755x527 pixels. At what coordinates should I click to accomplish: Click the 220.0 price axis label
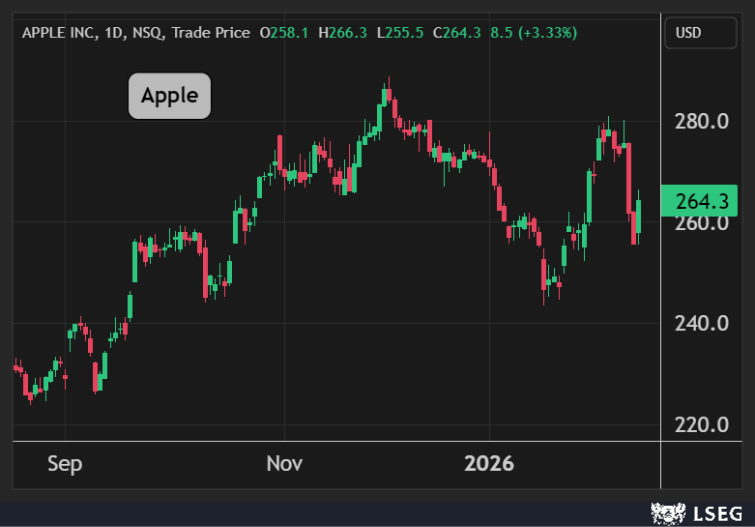pos(701,424)
